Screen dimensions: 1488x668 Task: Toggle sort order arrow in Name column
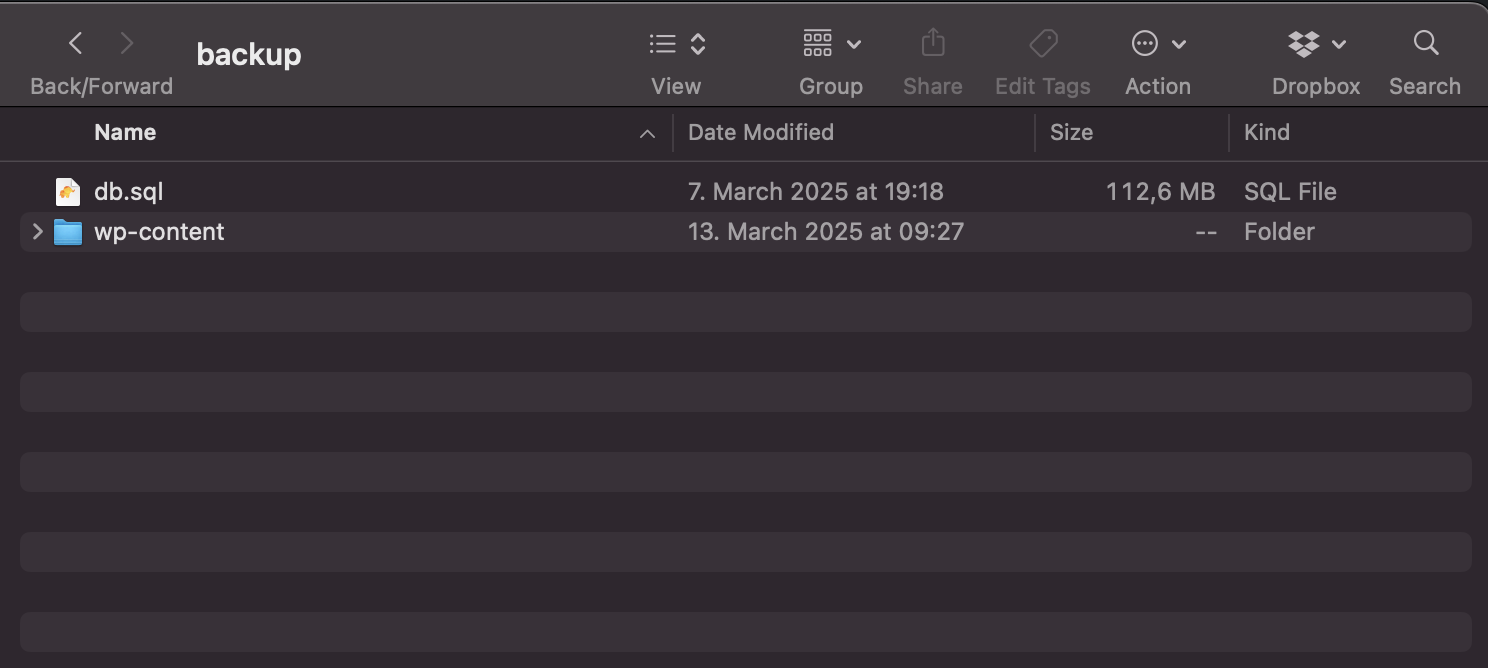point(647,133)
